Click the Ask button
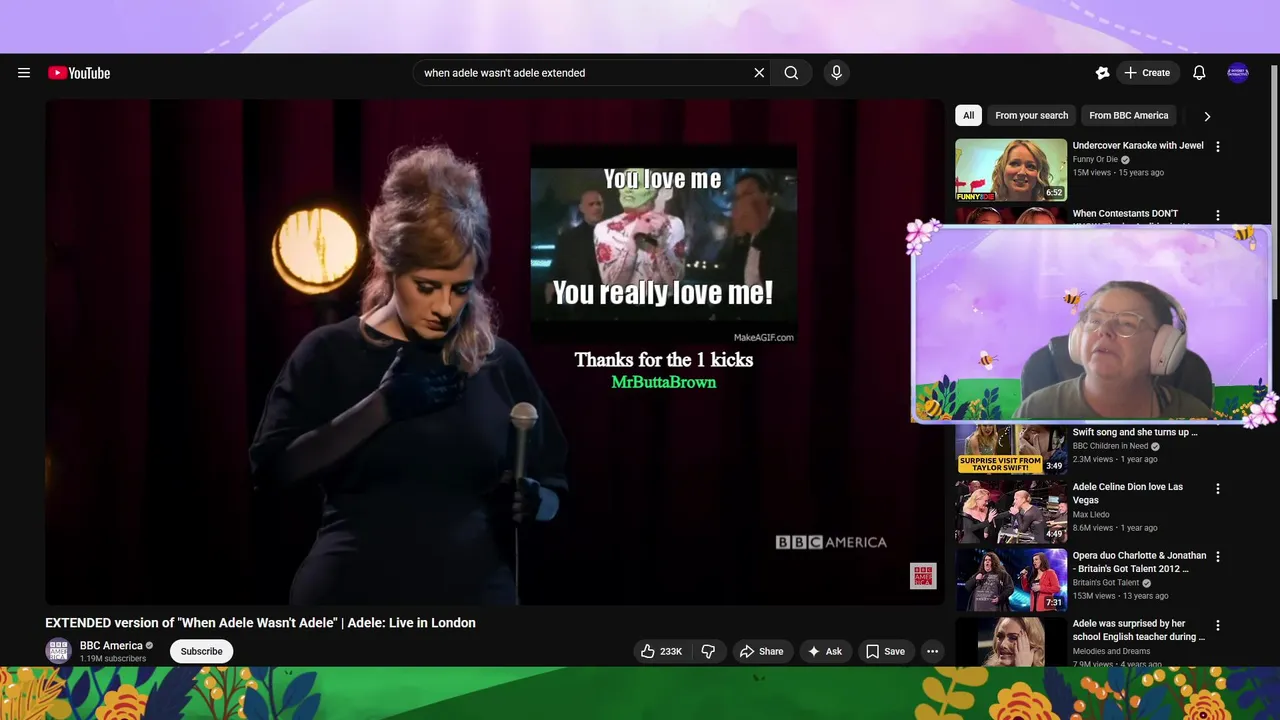Viewport: 1280px width, 720px height. [825, 651]
